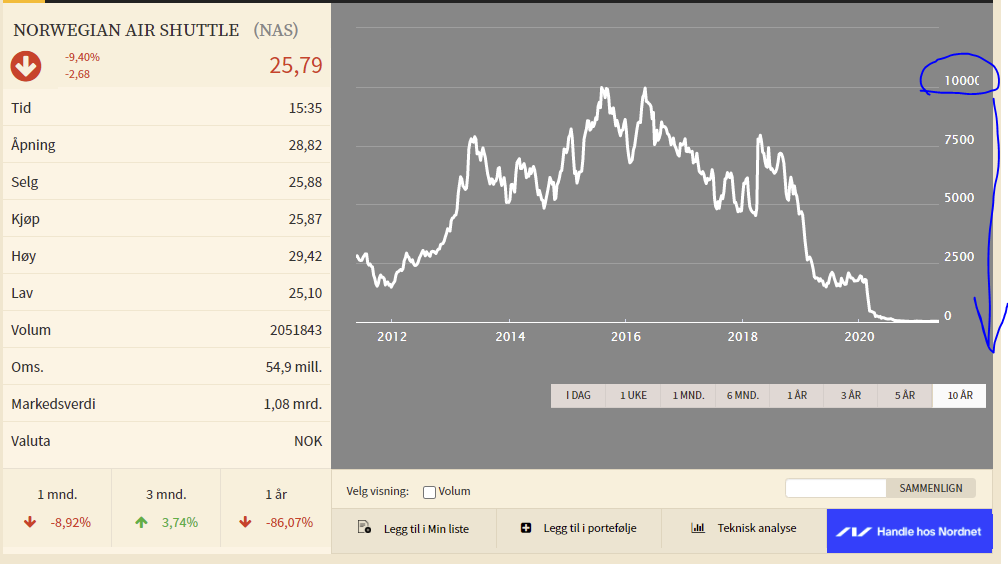The image size is (1008, 564).
Task: Click the 2018 label on chart axis
Action: tap(742, 336)
